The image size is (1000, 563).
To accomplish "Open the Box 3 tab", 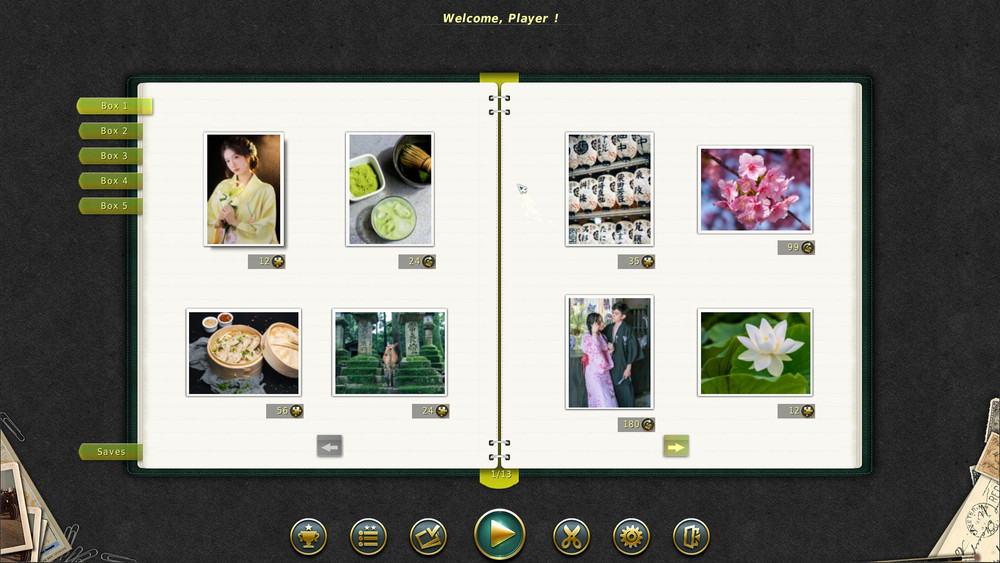I will (x=113, y=156).
